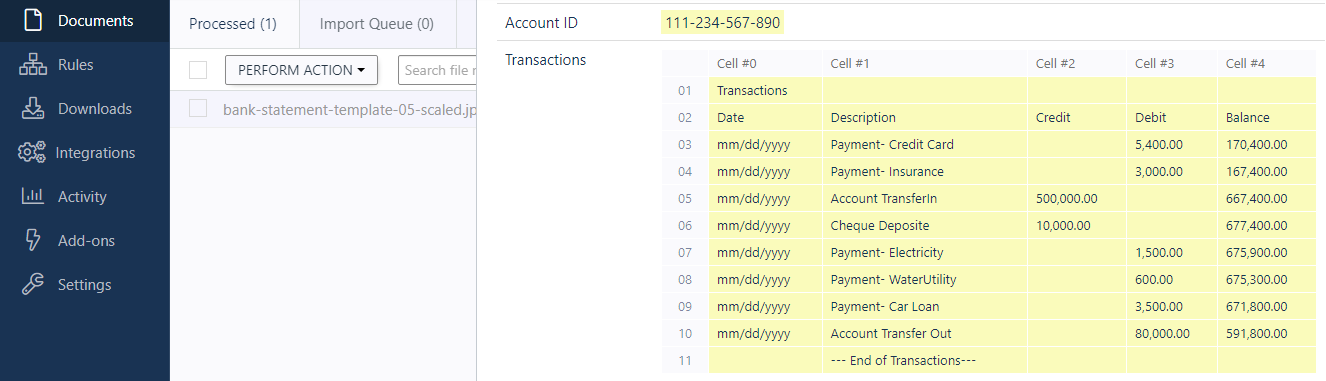This screenshot has height=381, width=1326.
Task: Select the 500,000.00 credit cell
Action: click(1077, 198)
